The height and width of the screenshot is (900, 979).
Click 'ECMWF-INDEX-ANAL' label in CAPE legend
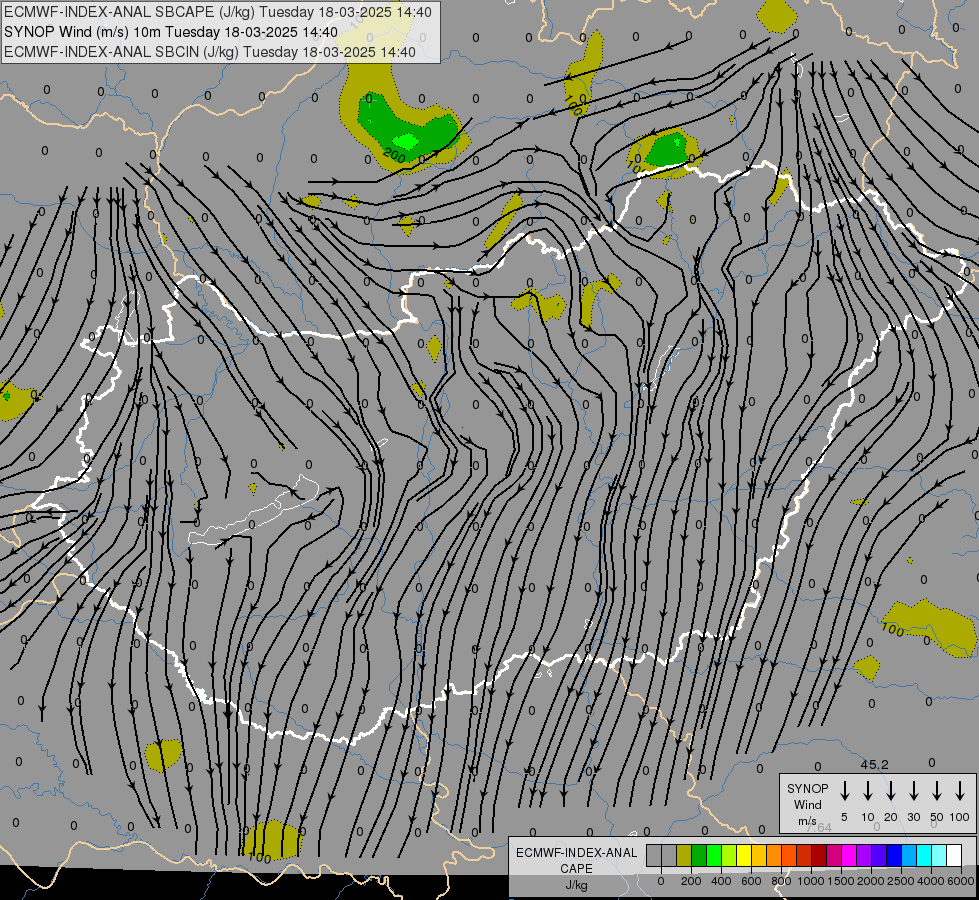point(576,853)
